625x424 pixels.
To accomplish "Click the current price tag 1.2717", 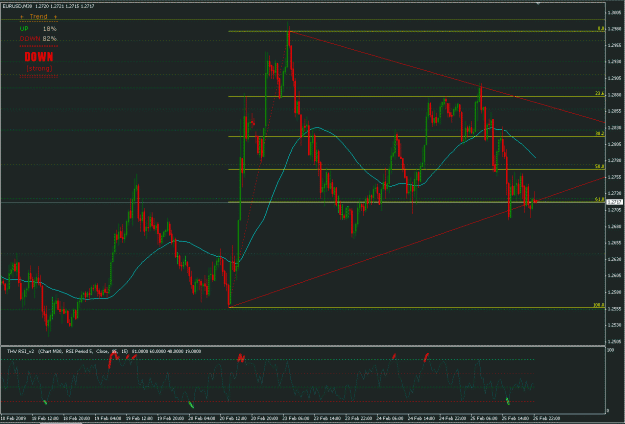I will 615,202.
